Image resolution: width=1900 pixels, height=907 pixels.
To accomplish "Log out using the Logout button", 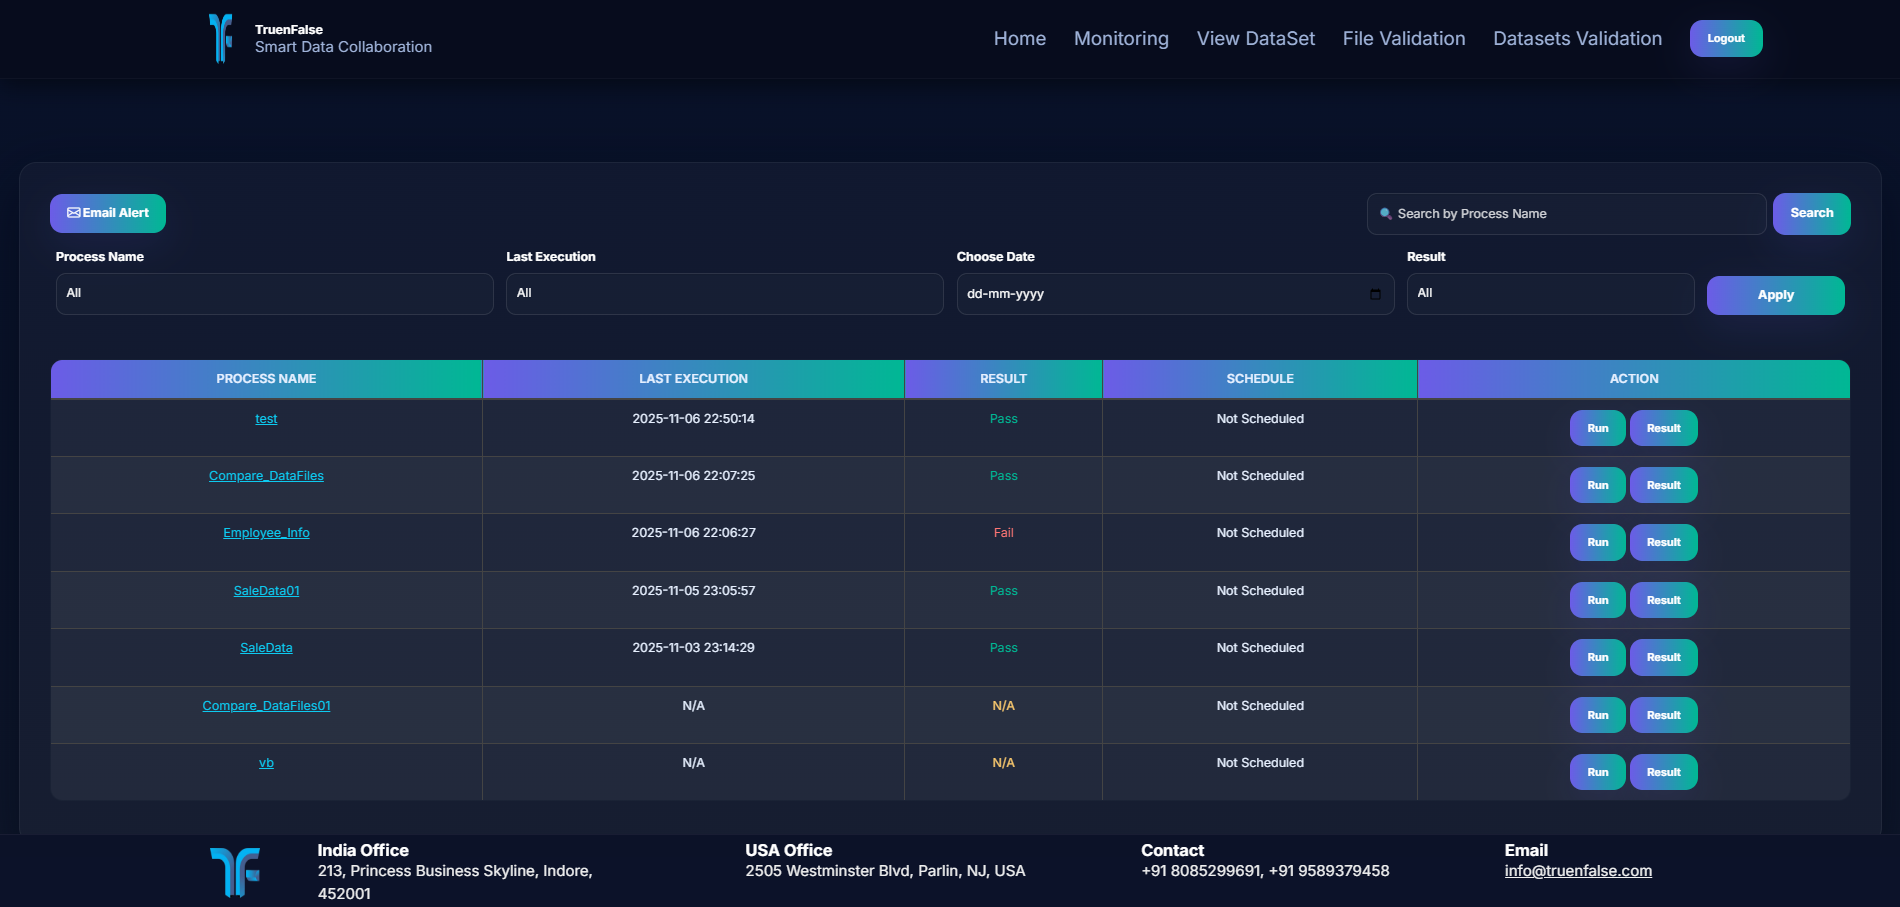I will point(1726,38).
